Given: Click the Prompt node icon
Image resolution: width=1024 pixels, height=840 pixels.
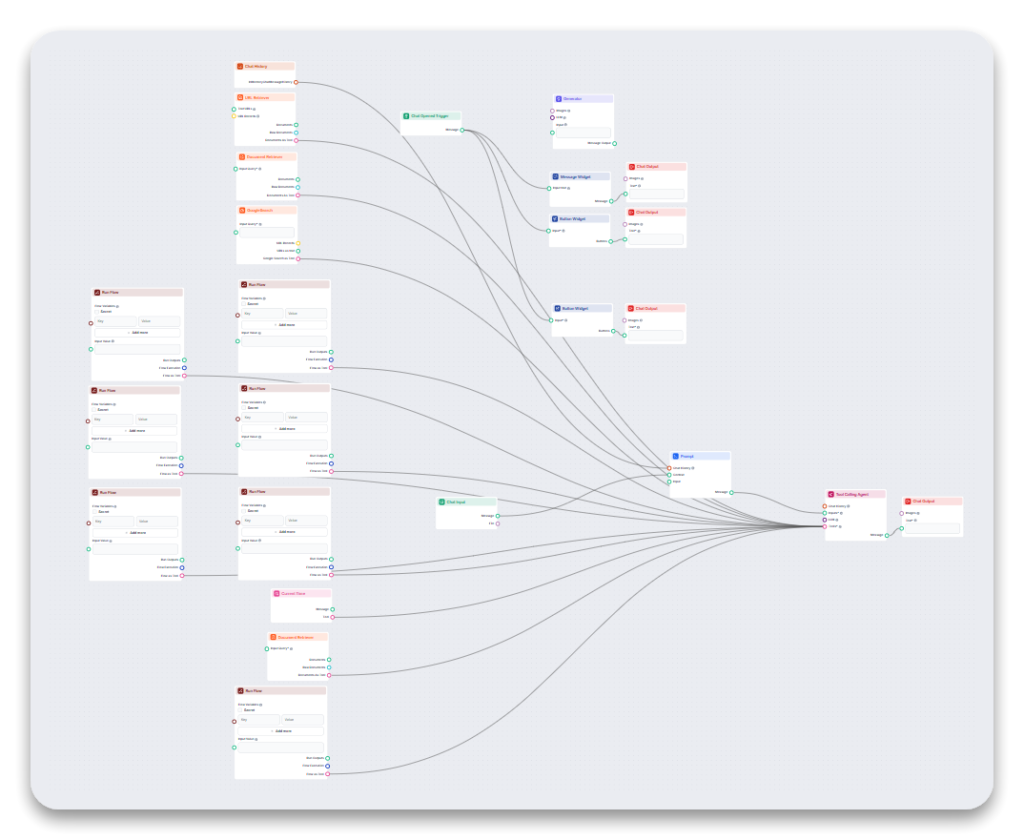Looking at the screenshot, I should click(675, 455).
